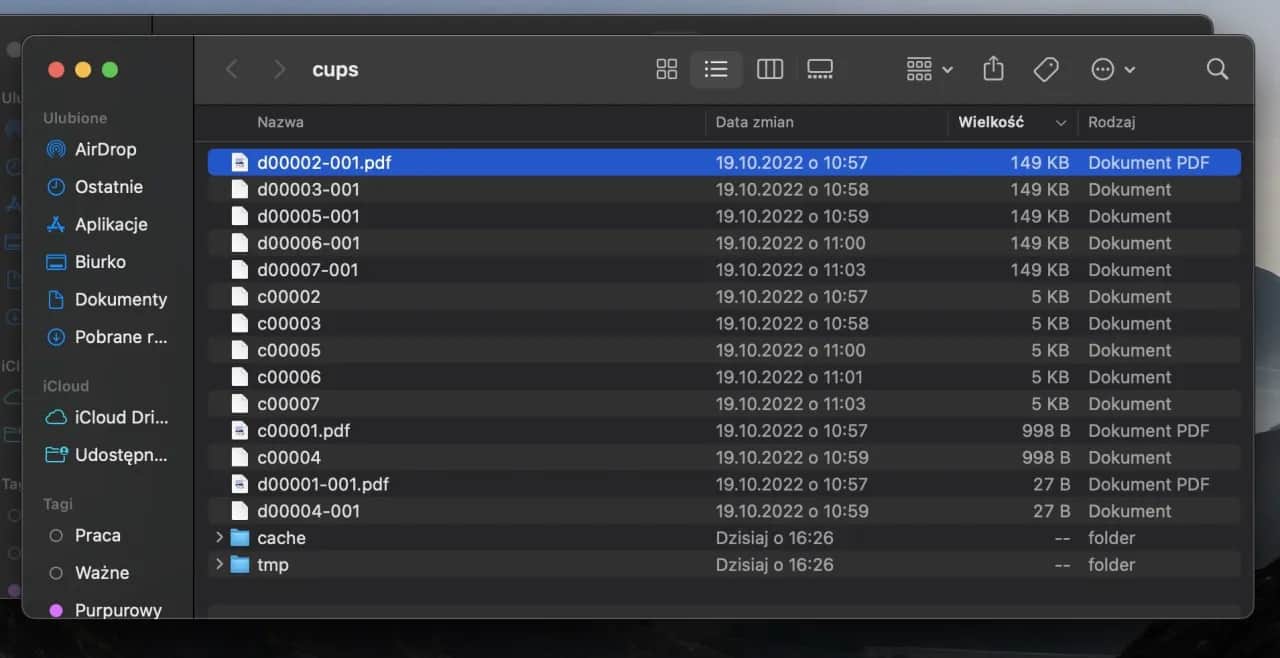Image resolution: width=1280 pixels, height=658 pixels.
Task: Select the file c00001.pdf
Action: point(304,430)
